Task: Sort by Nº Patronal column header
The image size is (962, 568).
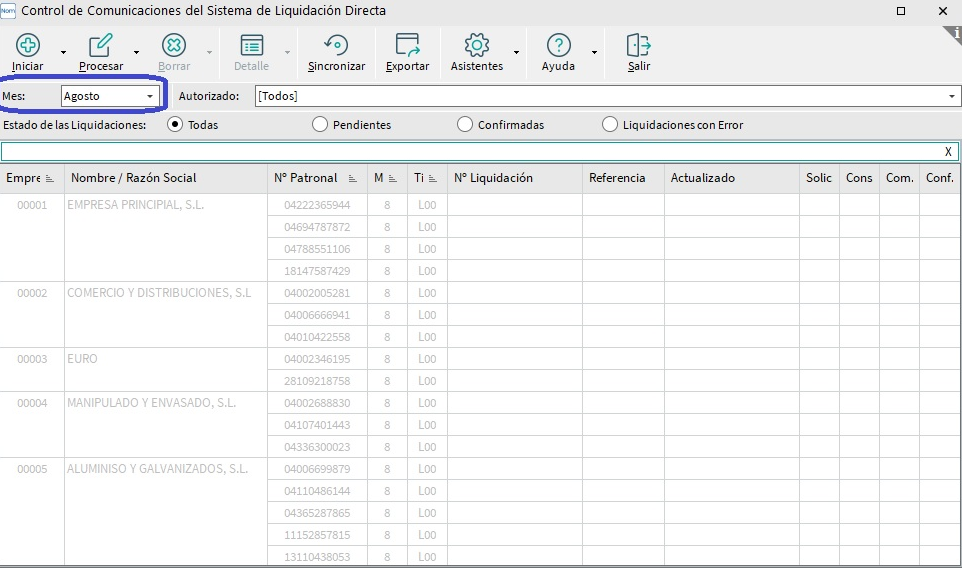Action: [x=317, y=178]
